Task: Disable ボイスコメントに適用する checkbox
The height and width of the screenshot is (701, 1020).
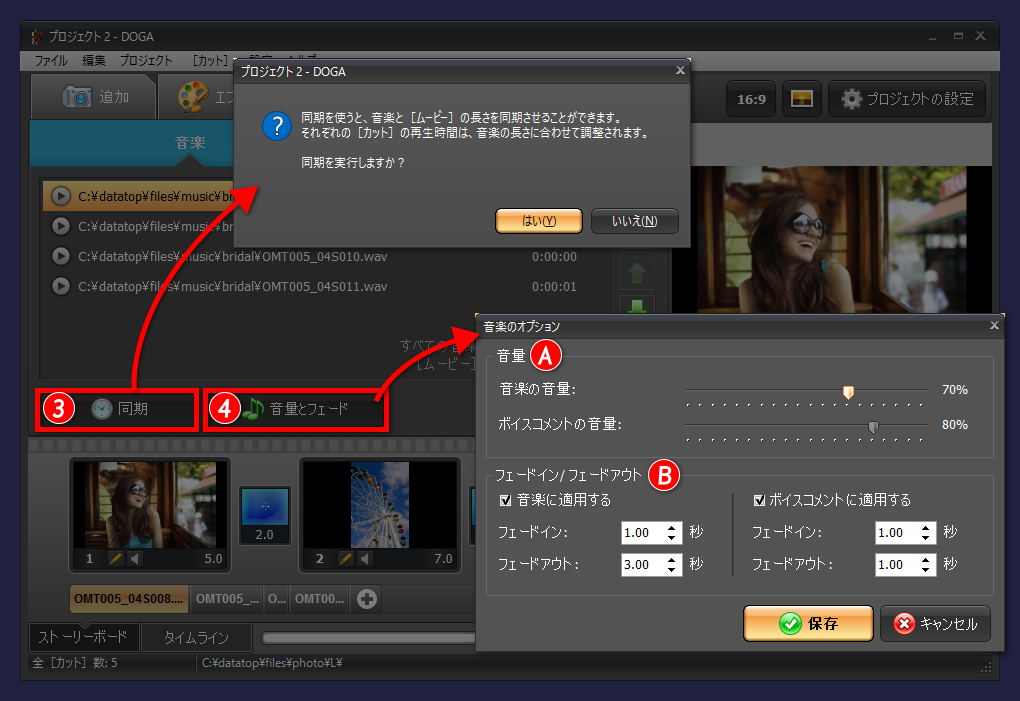Action: (760, 499)
